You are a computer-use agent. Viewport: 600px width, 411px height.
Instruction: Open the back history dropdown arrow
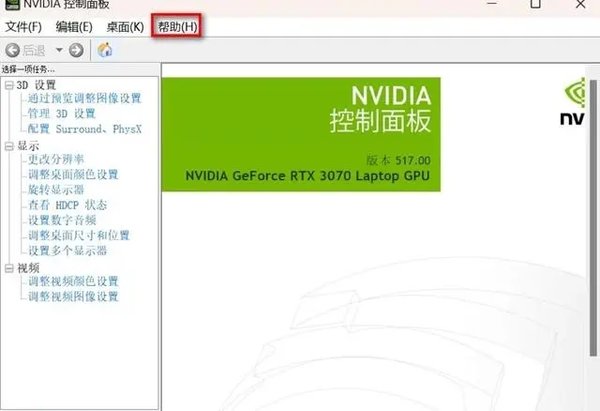pyautogui.click(x=59, y=50)
